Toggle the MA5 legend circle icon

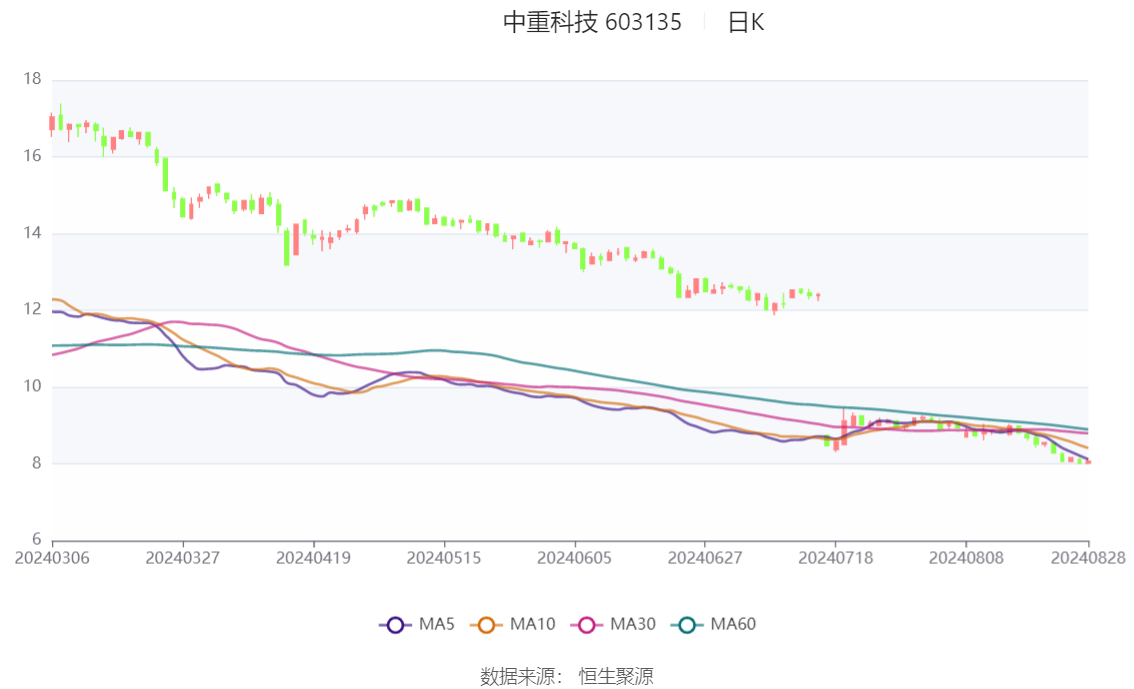pos(395,625)
